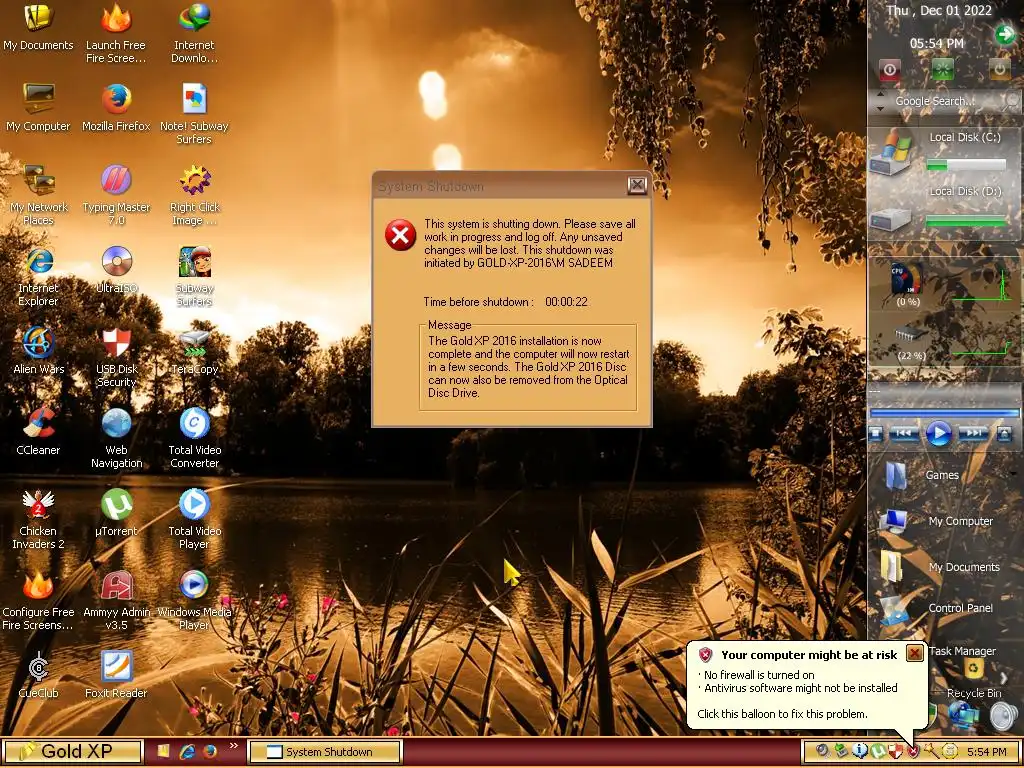This screenshot has width=1024, height=768.
Task: Open Control Panel from the sidebar
Action: click(936, 608)
